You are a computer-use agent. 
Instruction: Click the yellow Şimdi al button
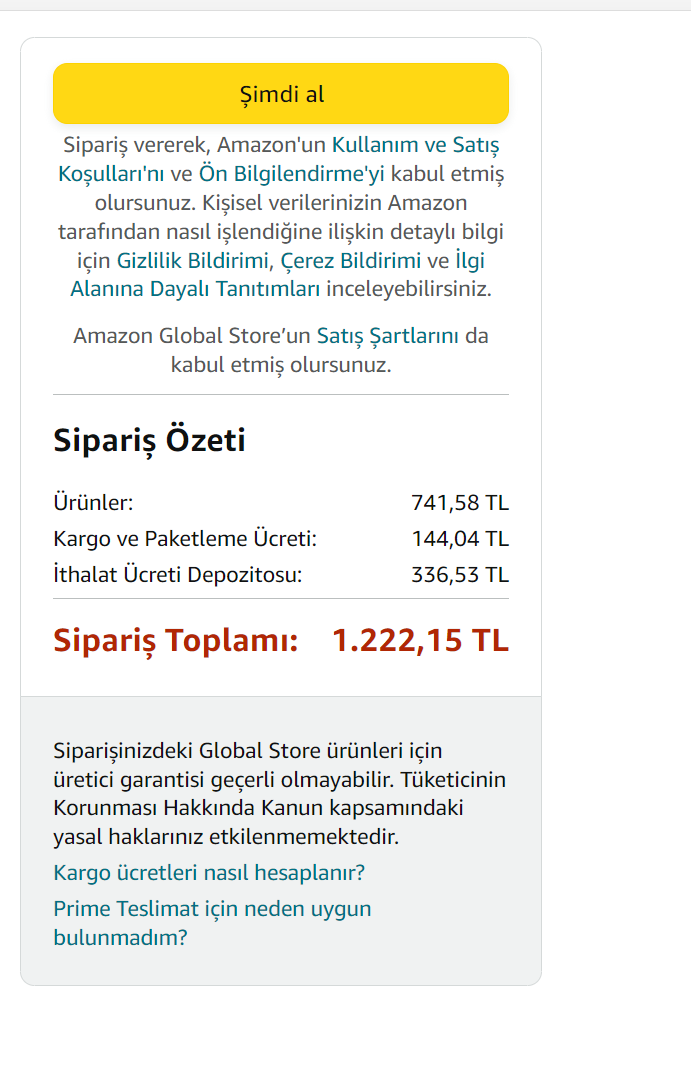281,94
